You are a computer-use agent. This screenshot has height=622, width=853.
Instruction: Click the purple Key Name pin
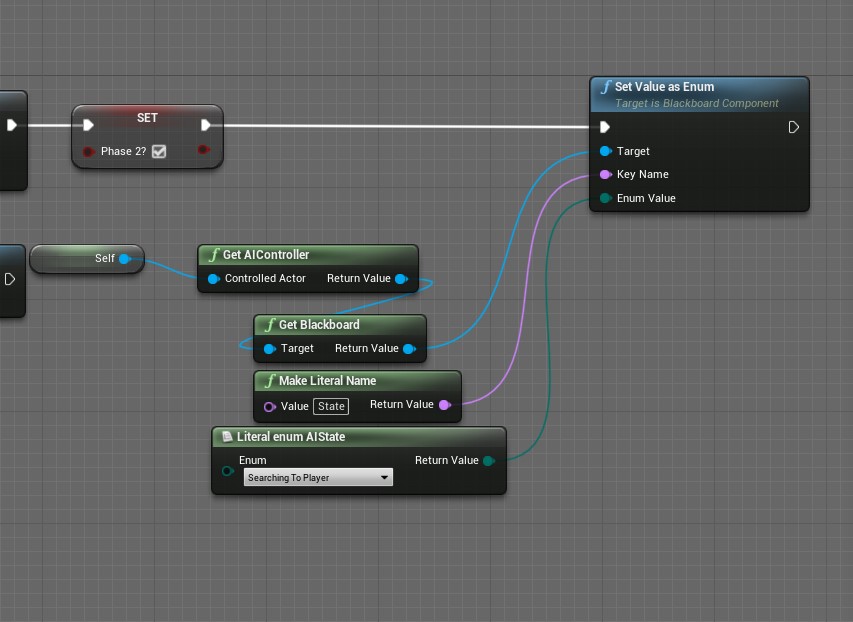coord(605,174)
